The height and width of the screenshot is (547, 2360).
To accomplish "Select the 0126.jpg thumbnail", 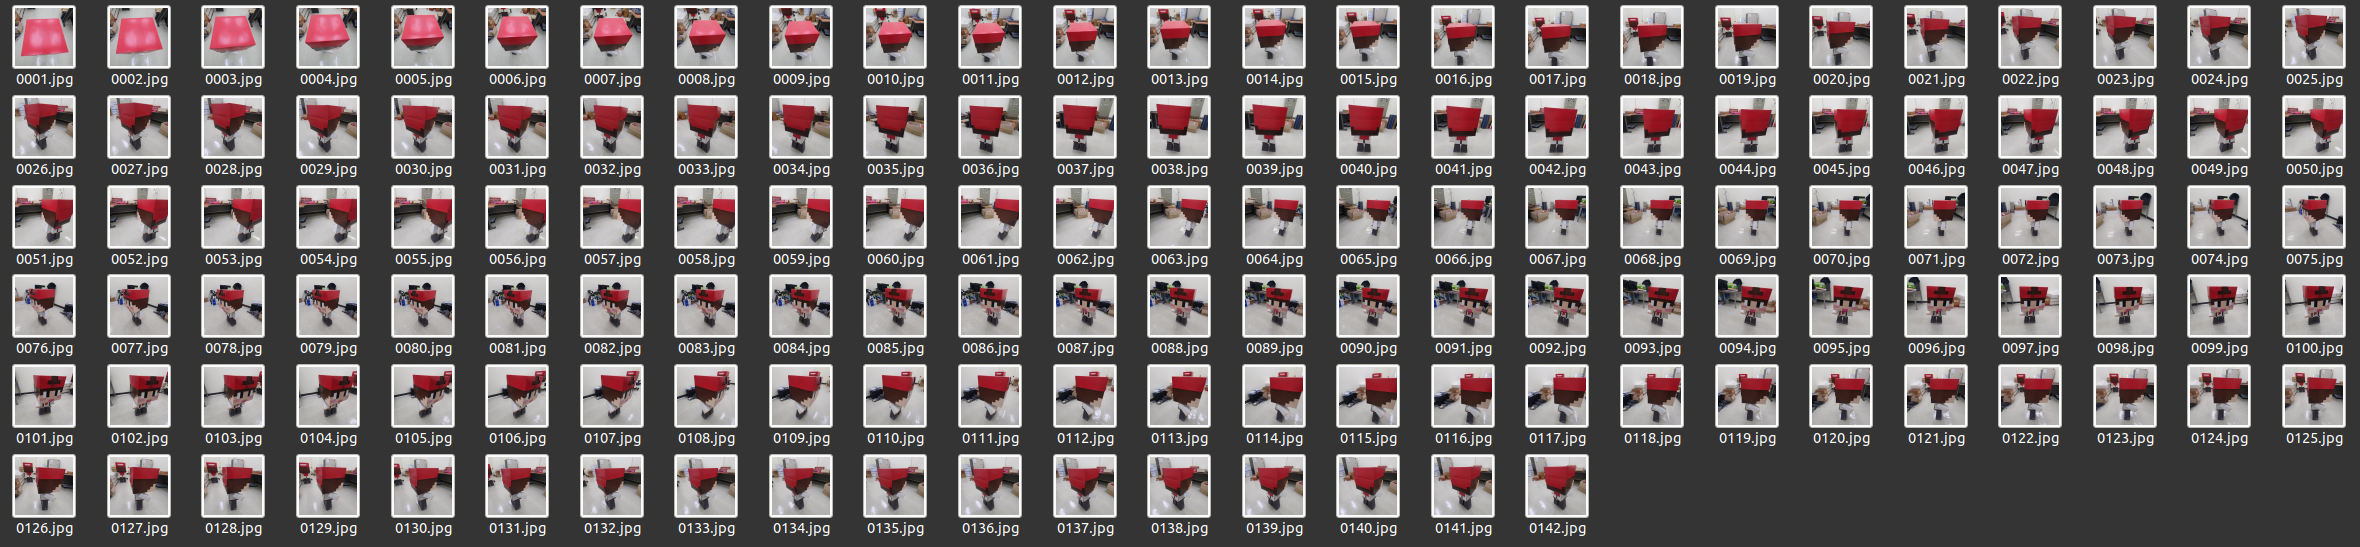I will click(x=44, y=486).
